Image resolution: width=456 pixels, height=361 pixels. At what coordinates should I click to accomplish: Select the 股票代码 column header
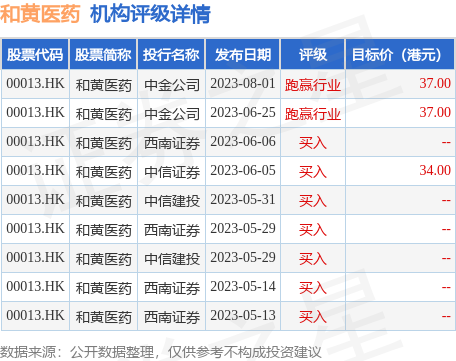point(35,55)
